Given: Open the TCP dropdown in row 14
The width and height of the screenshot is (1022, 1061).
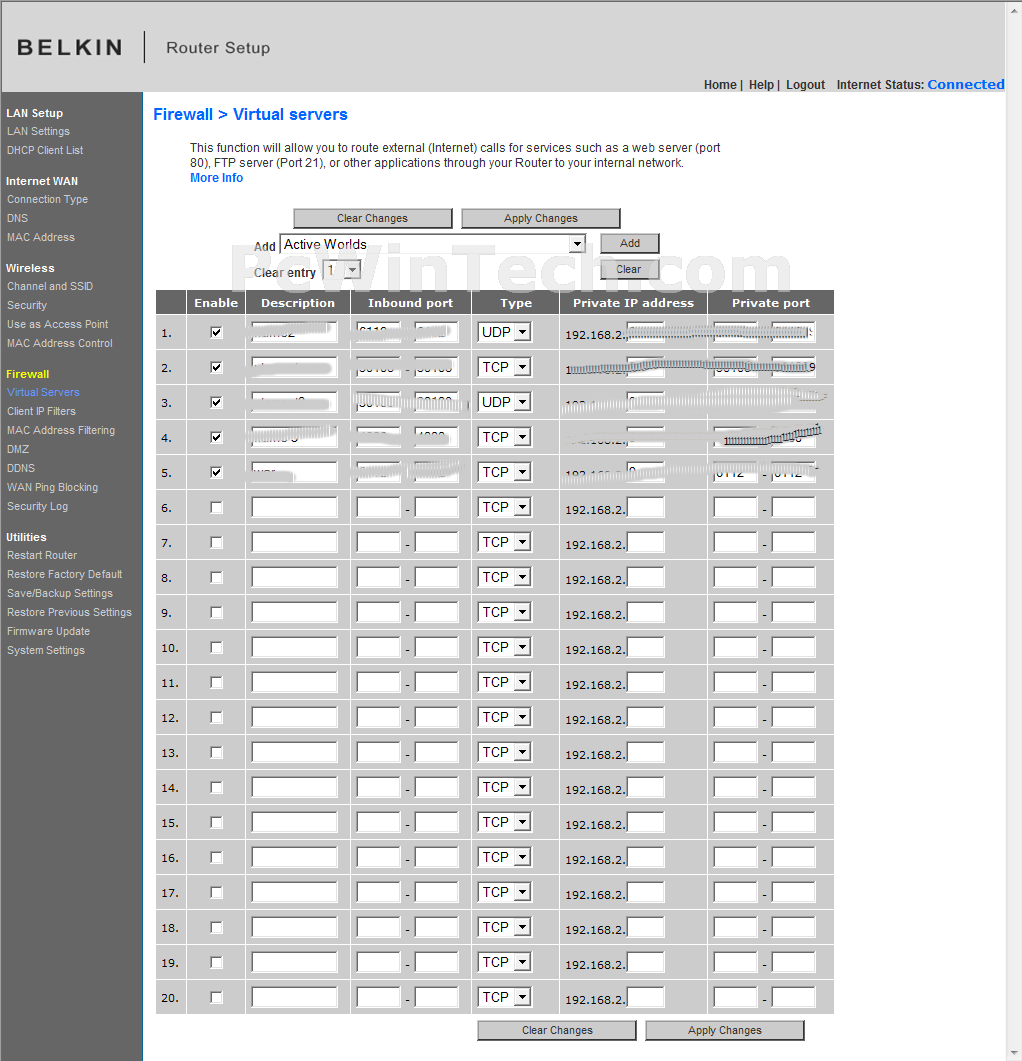Looking at the screenshot, I should pos(505,788).
